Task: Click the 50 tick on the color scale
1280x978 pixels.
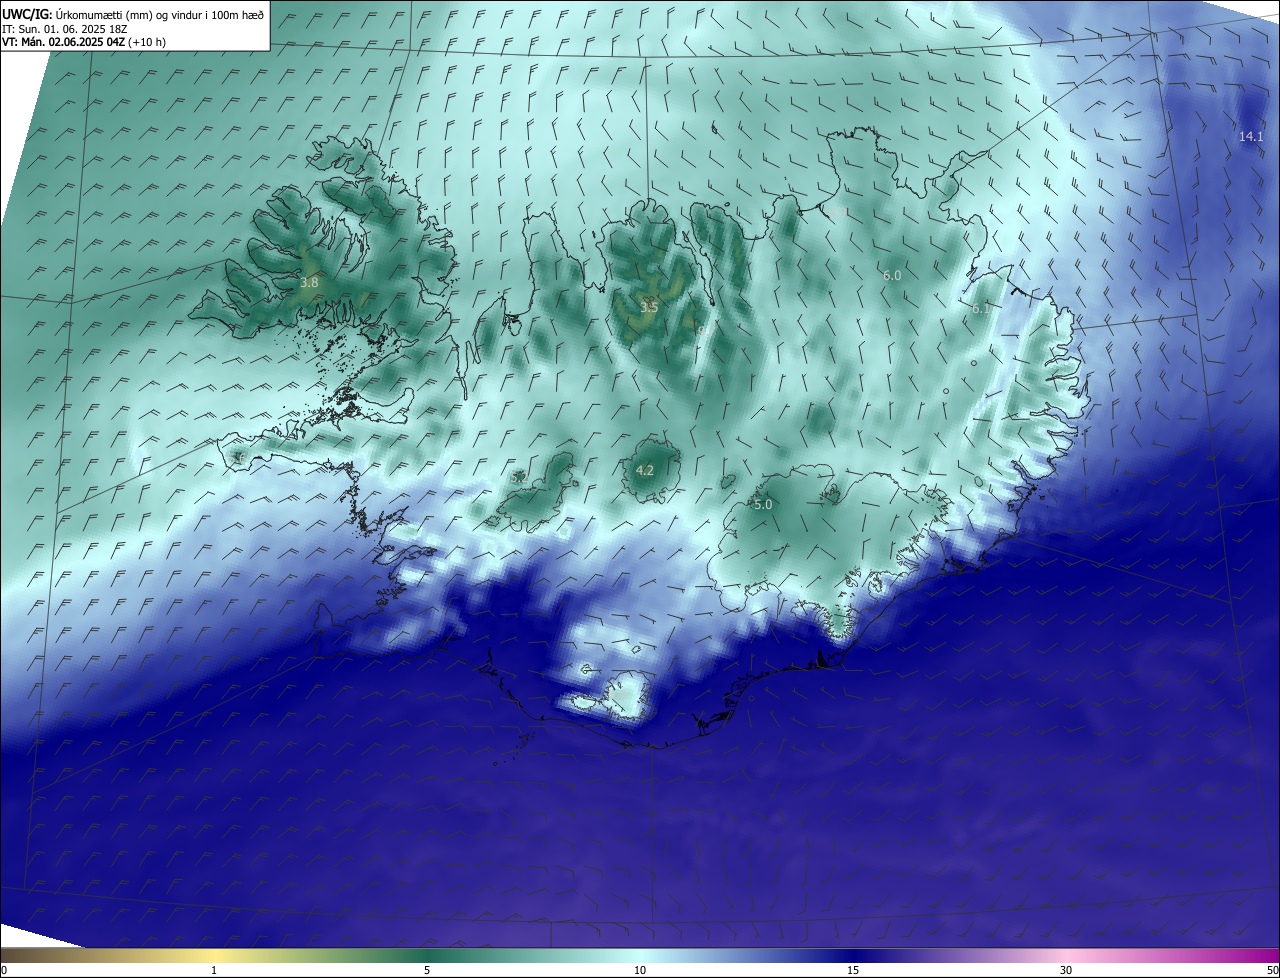Action: pos(1272,971)
